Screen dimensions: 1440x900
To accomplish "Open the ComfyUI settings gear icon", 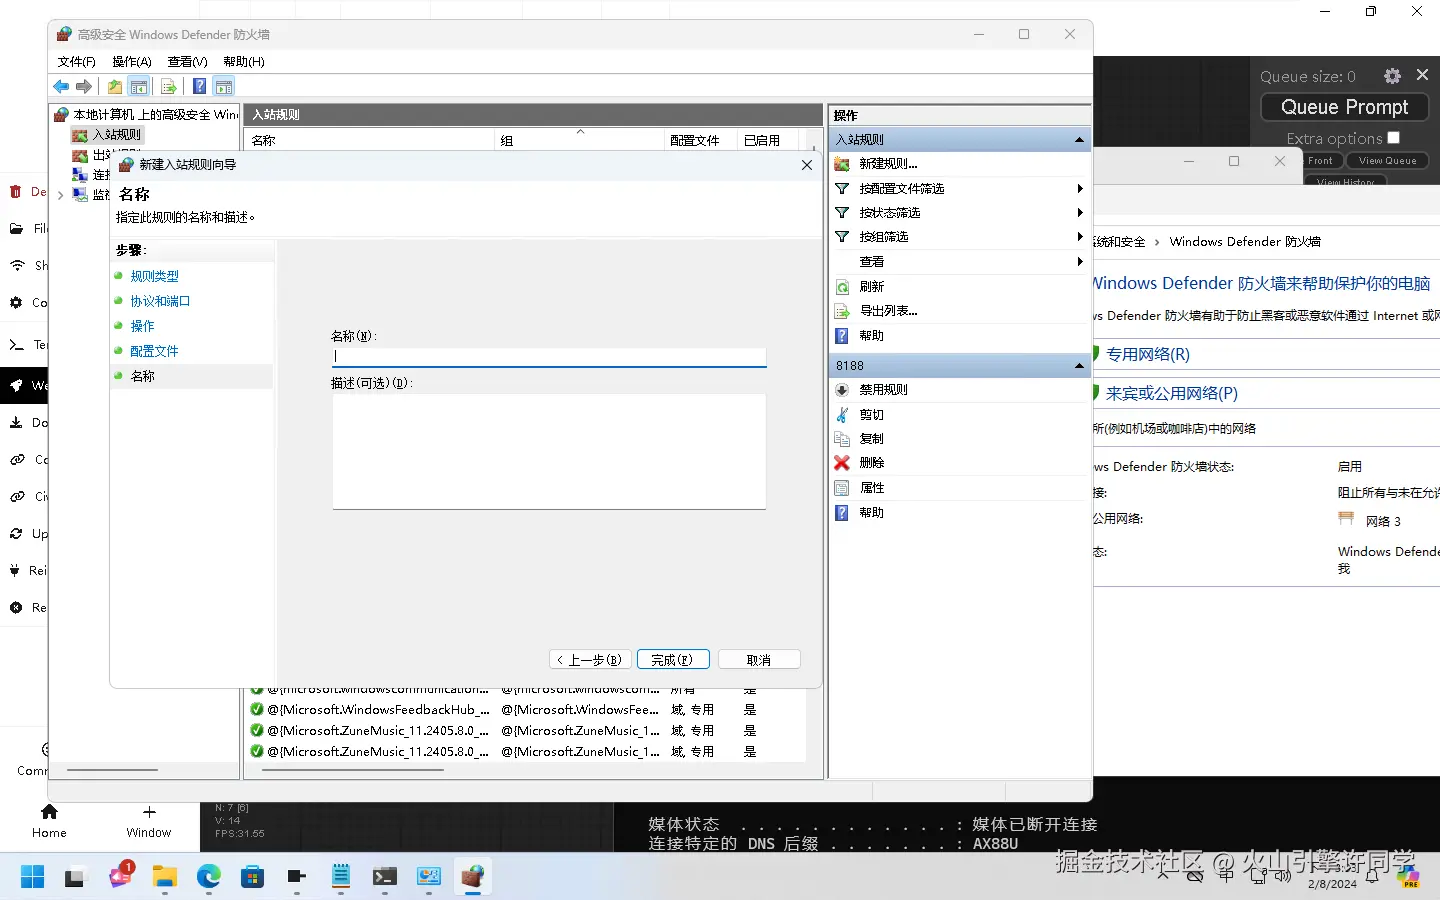I will [1392, 76].
